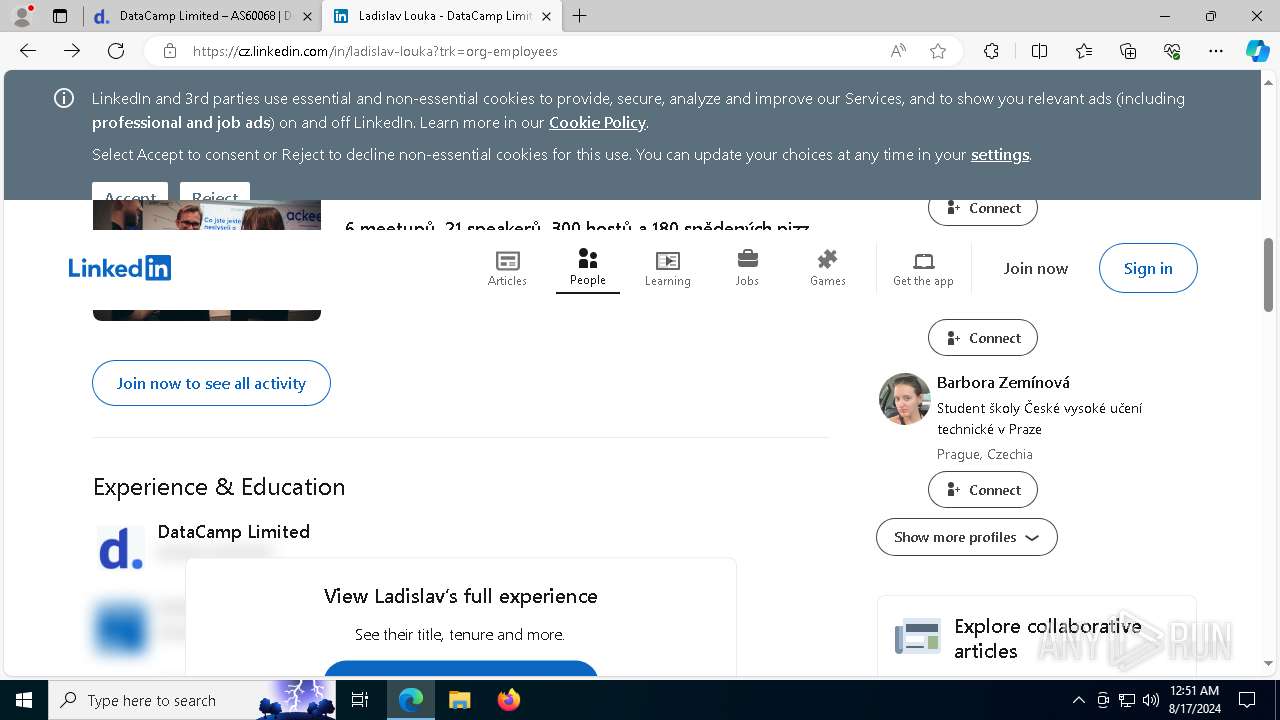1280x720 pixels.
Task: Click cookie notice info icon
Action: point(64,98)
